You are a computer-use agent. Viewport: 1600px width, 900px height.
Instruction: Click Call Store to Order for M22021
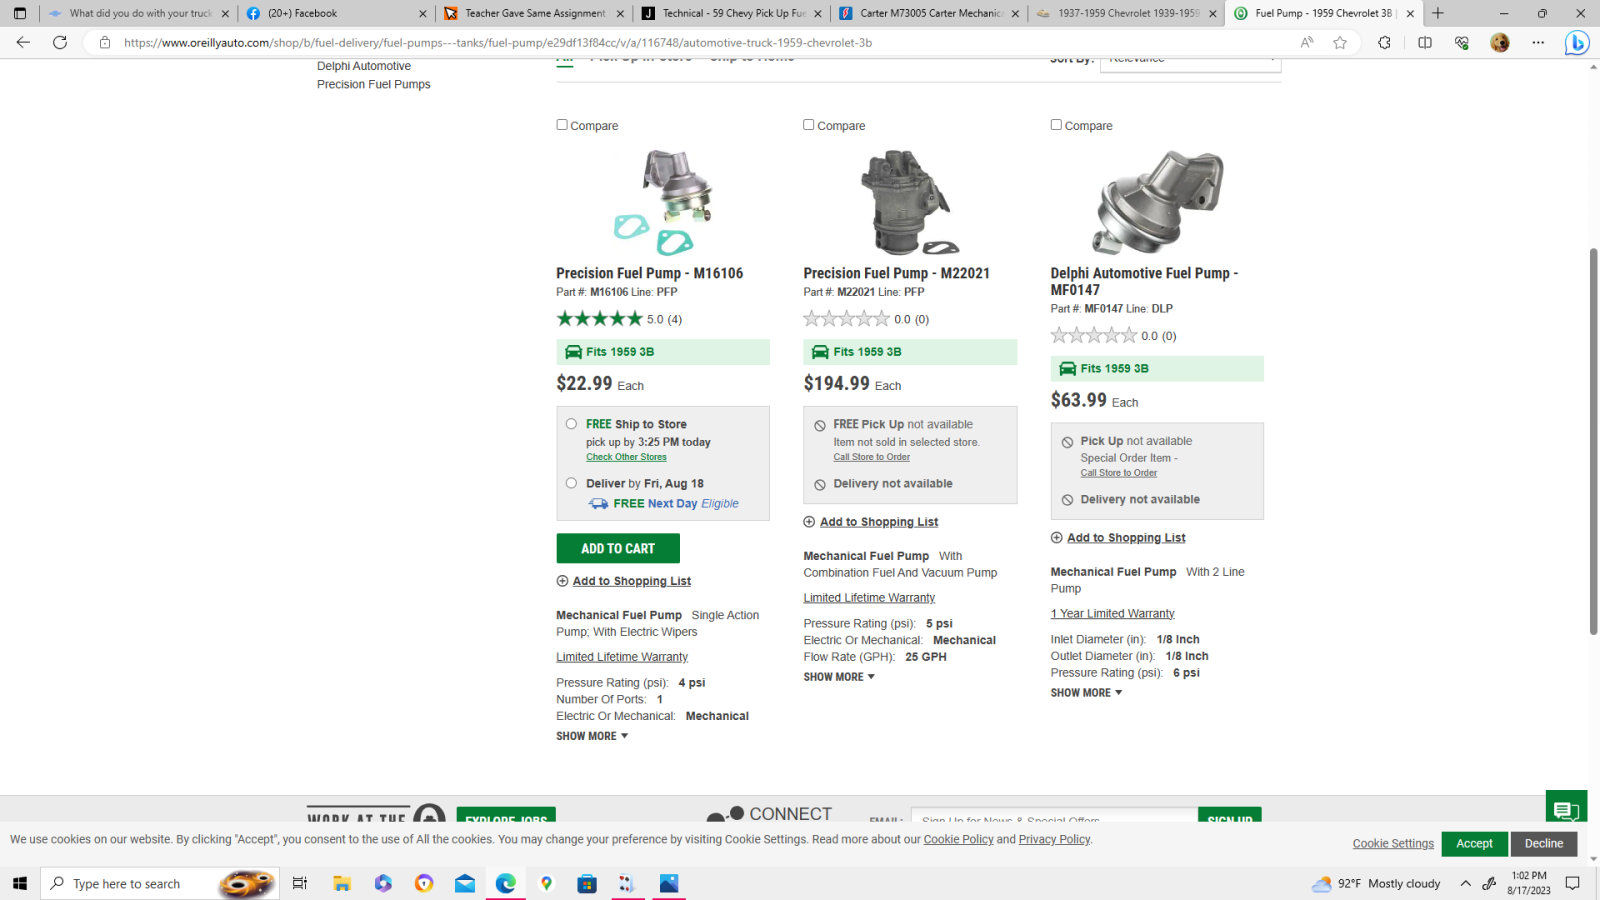871,457
